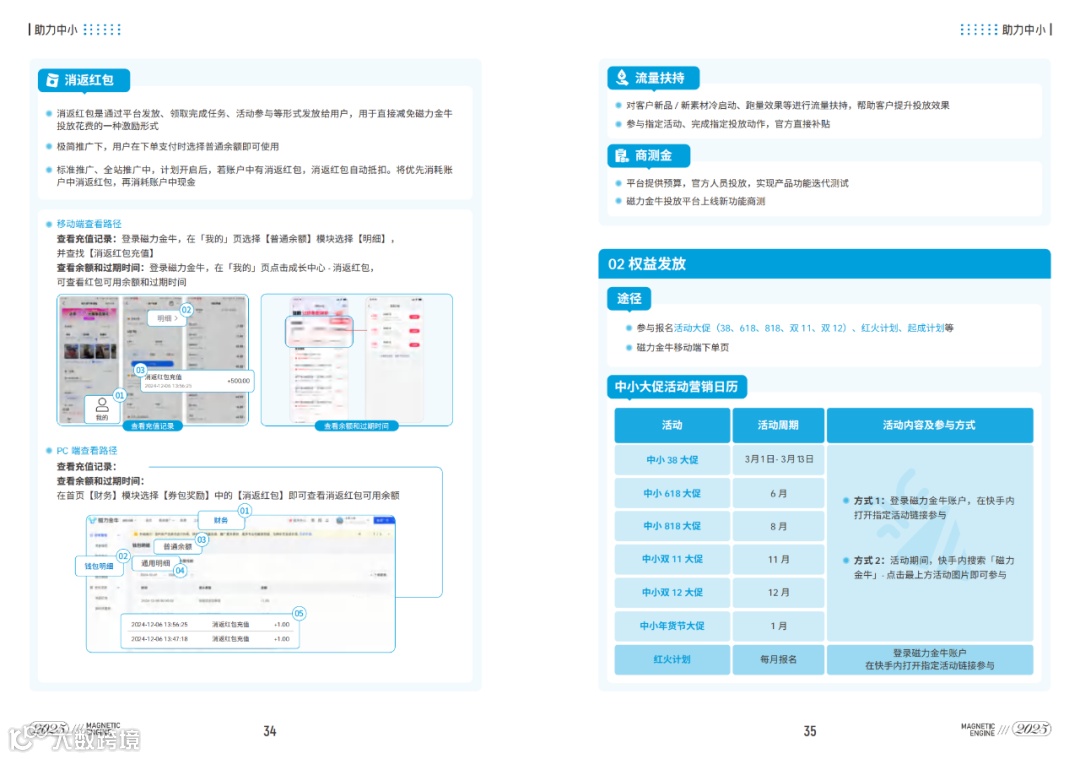Click the 活动 column header
The width and height of the screenshot is (1080, 759).
(672, 425)
